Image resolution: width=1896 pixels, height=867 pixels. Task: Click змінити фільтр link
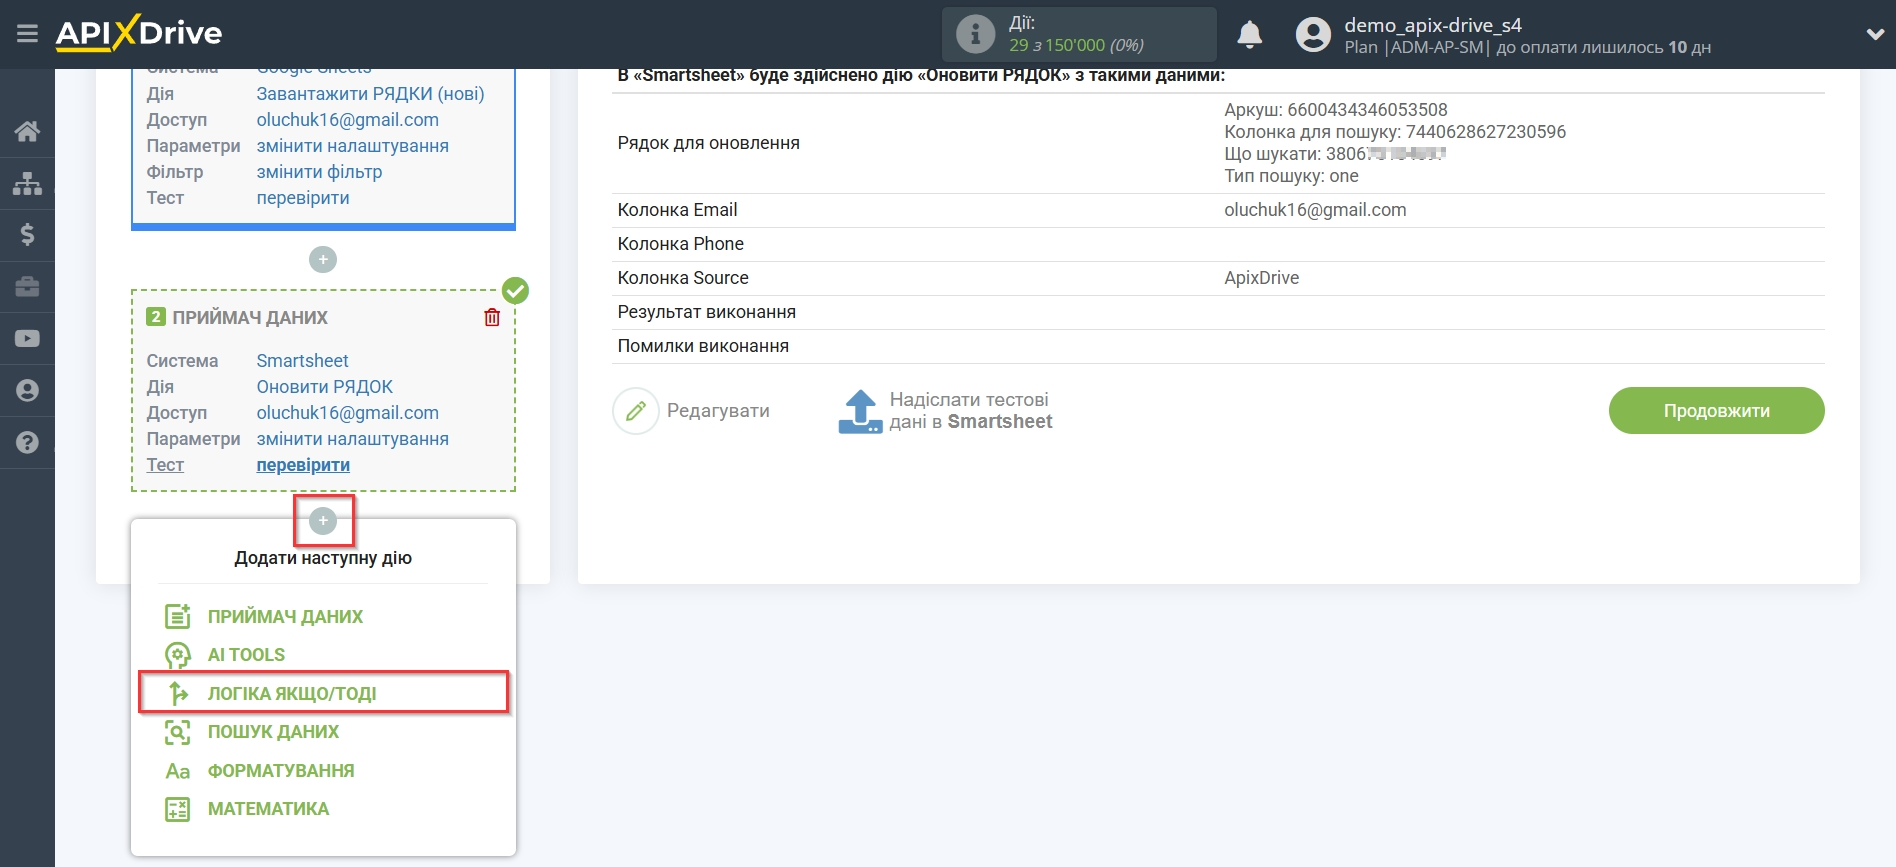click(x=319, y=172)
